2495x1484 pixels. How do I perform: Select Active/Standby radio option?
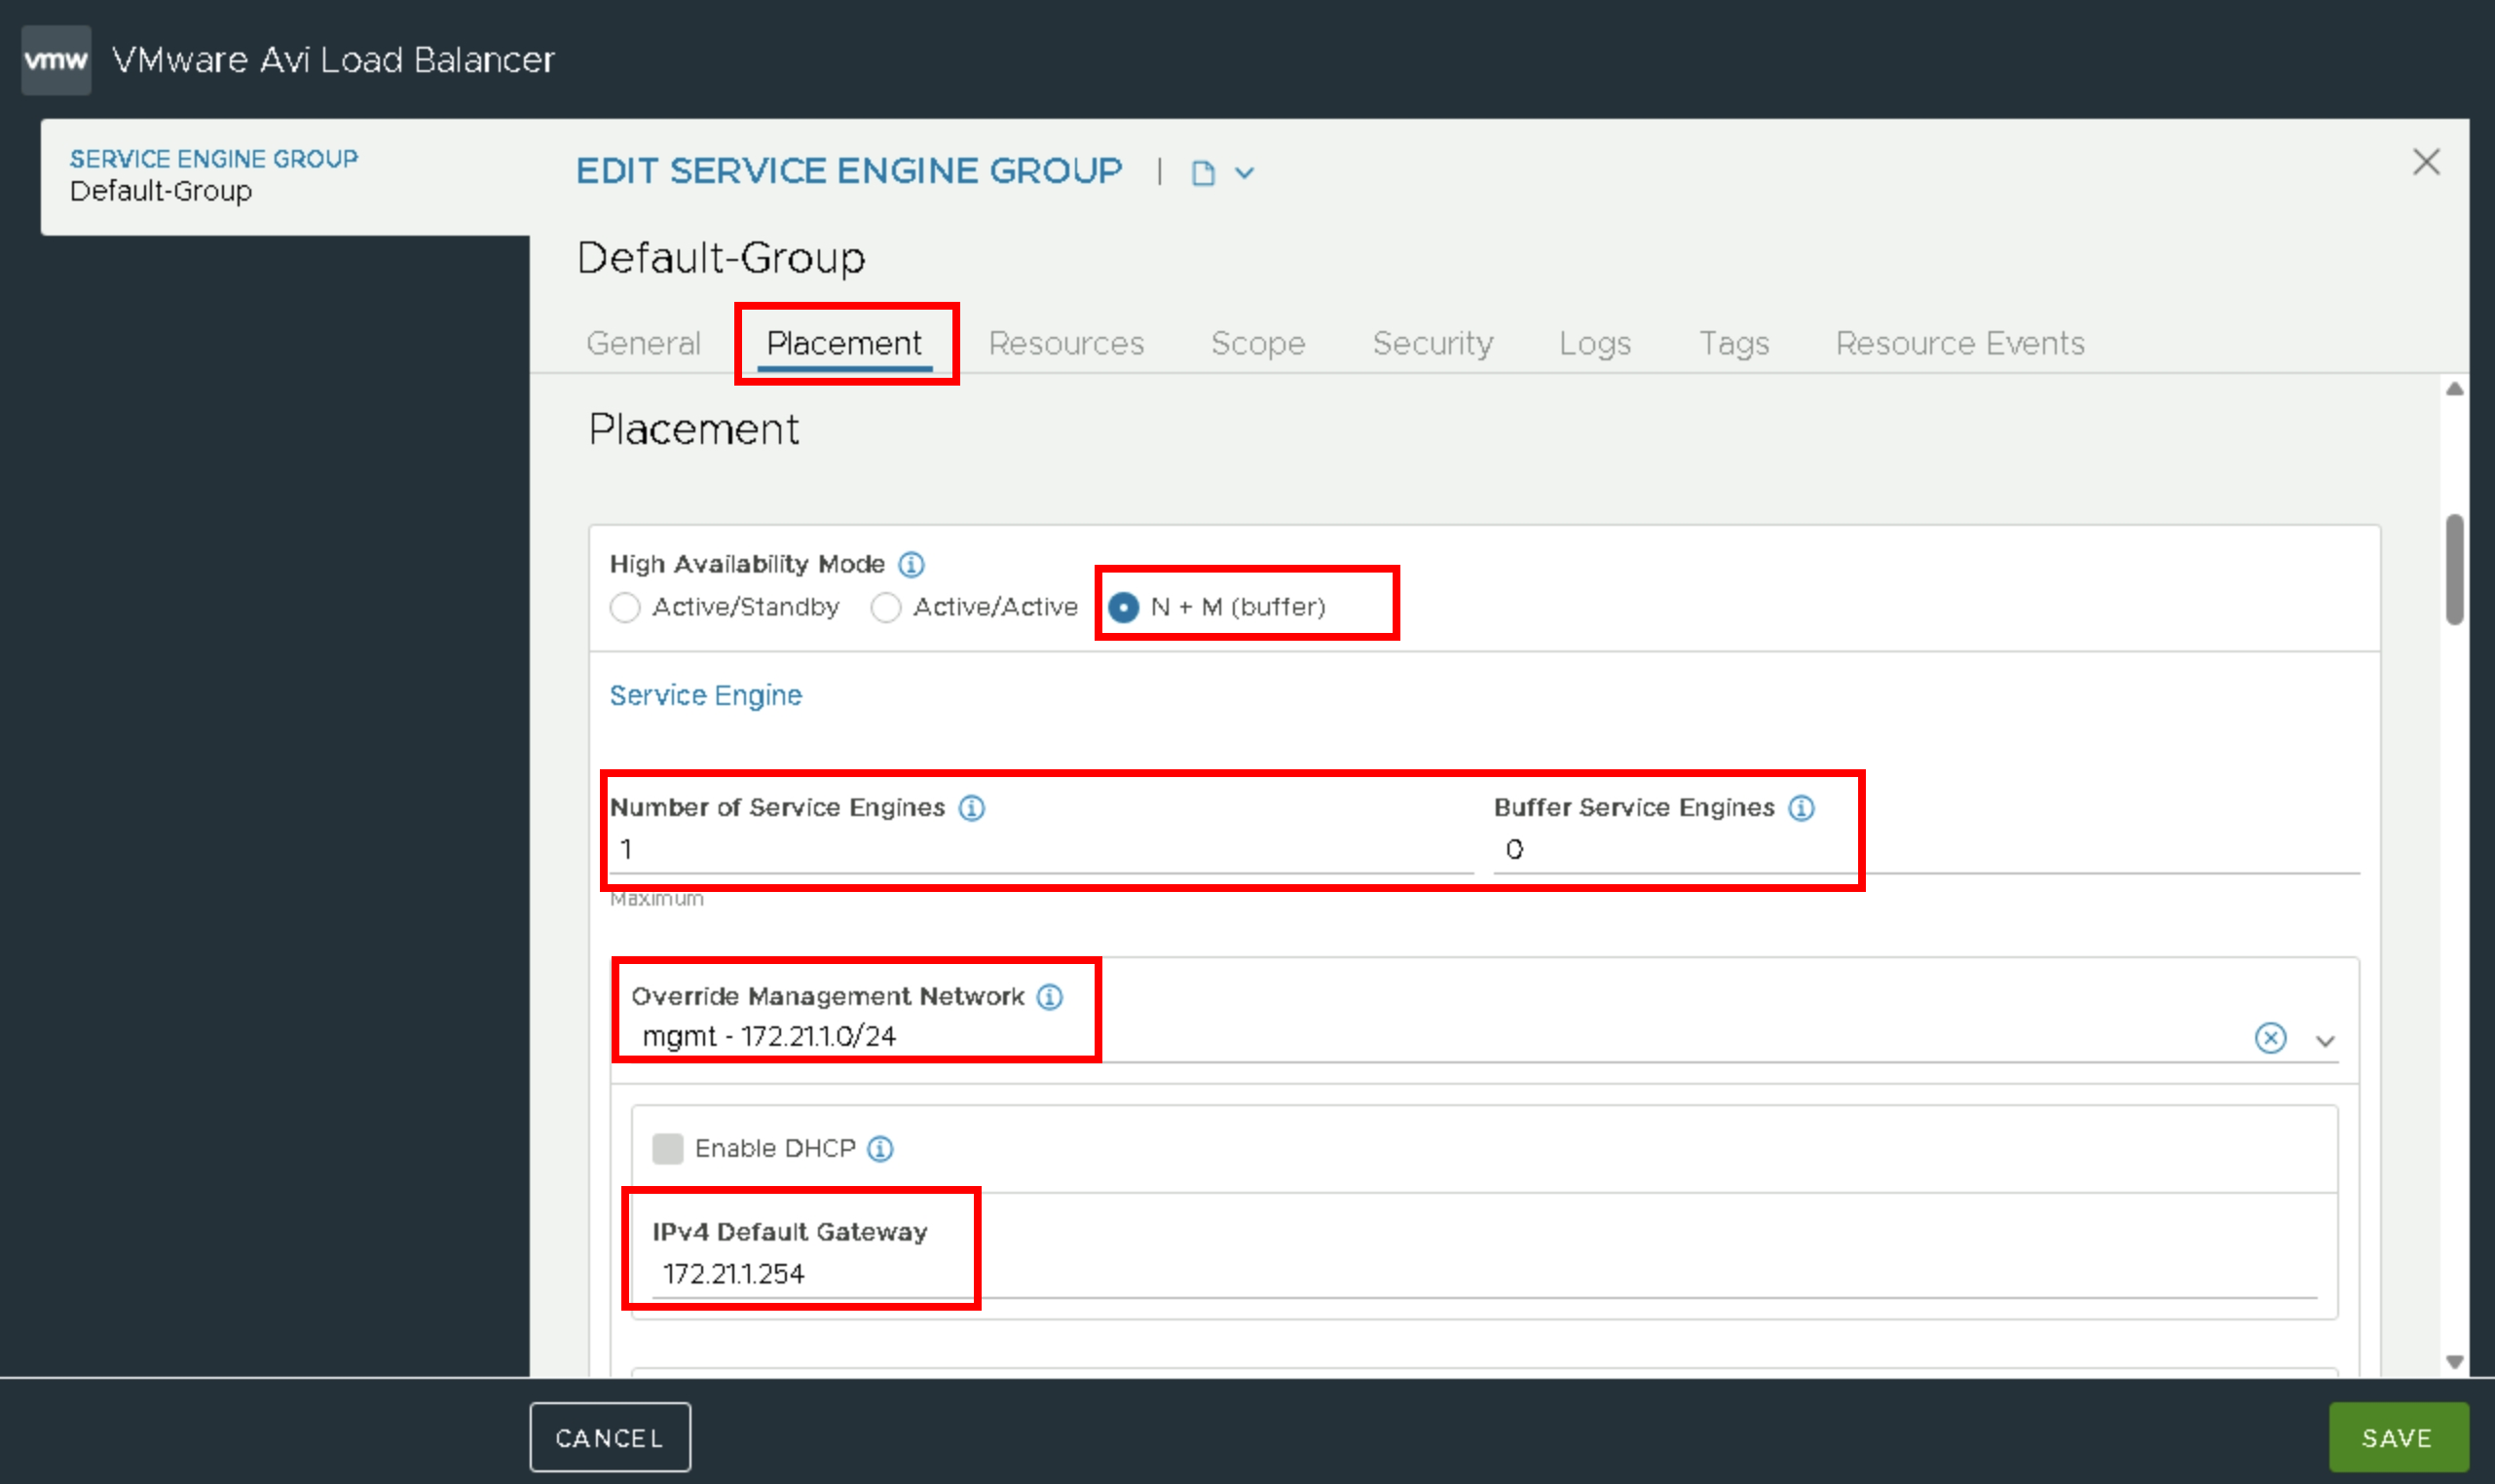pos(625,608)
